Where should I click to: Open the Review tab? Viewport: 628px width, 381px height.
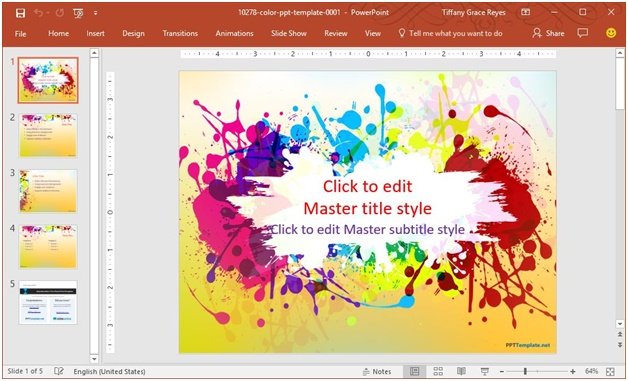[x=336, y=34]
